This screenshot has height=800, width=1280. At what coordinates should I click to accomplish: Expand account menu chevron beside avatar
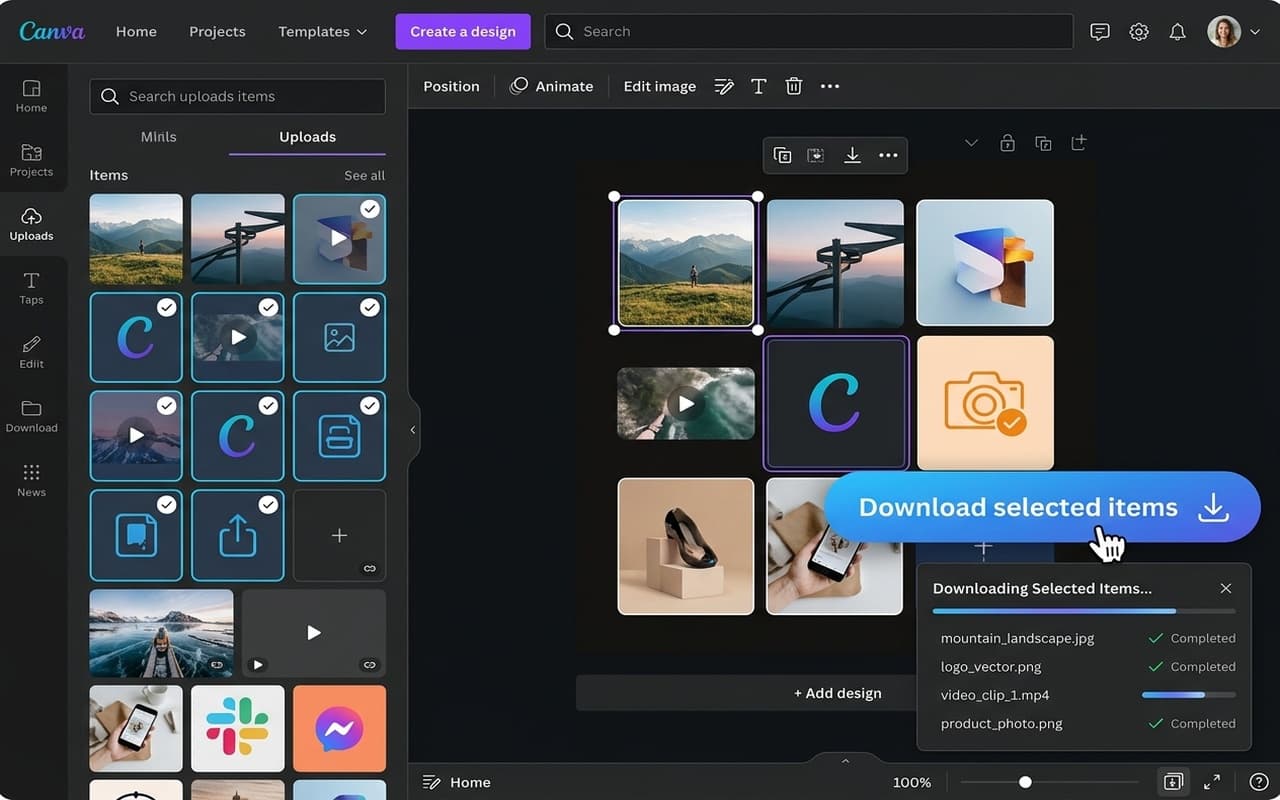(1256, 32)
